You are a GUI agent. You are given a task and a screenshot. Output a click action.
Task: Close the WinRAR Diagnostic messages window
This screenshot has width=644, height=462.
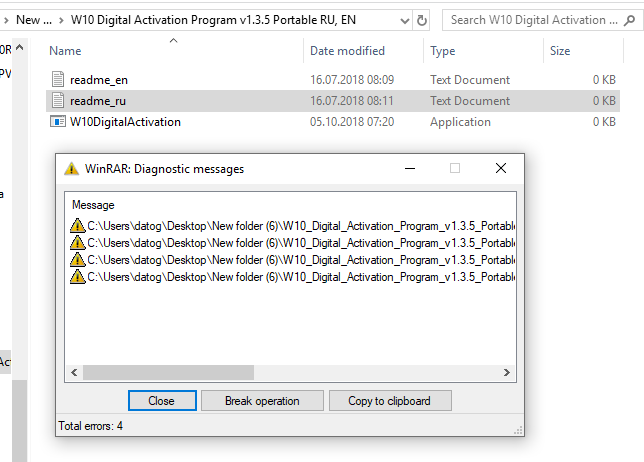(501, 168)
